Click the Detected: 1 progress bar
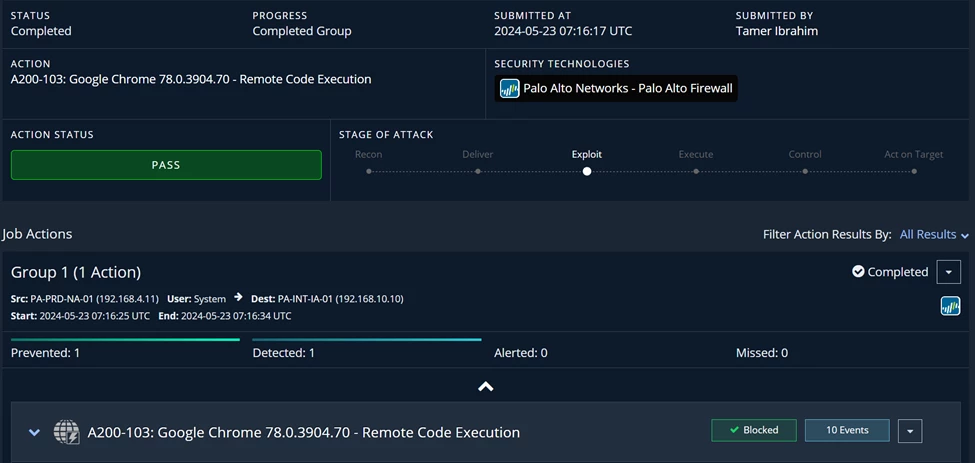This screenshot has width=975, height=463. point(367,340)
